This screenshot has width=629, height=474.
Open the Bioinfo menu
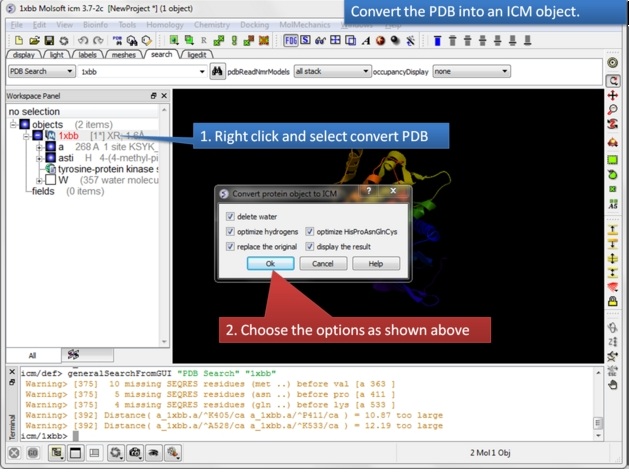point(96,23)
